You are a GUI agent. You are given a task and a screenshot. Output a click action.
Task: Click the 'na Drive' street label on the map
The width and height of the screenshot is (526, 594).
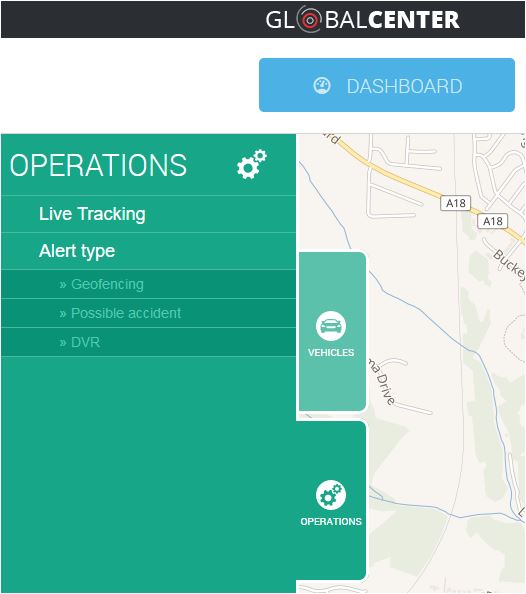pyautogui.click(x=382, y=382)
